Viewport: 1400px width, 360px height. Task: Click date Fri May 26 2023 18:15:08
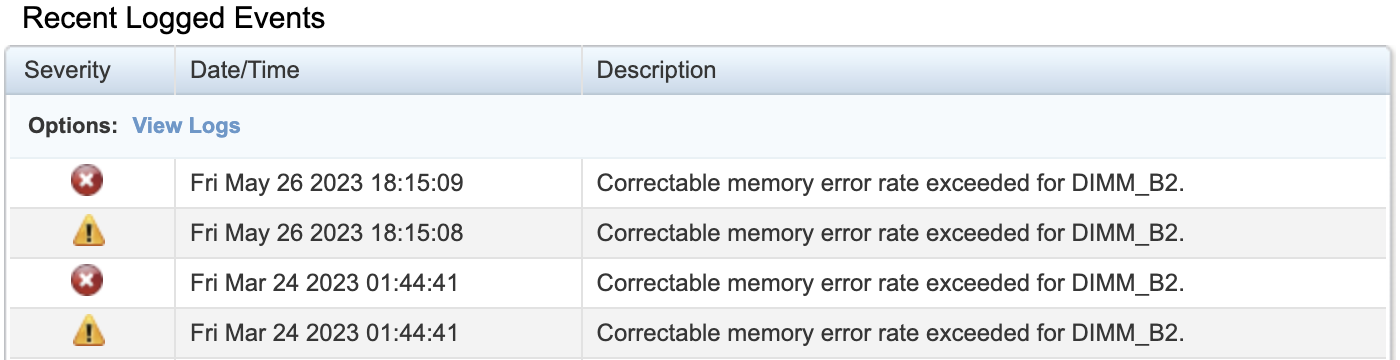[327, 234]
